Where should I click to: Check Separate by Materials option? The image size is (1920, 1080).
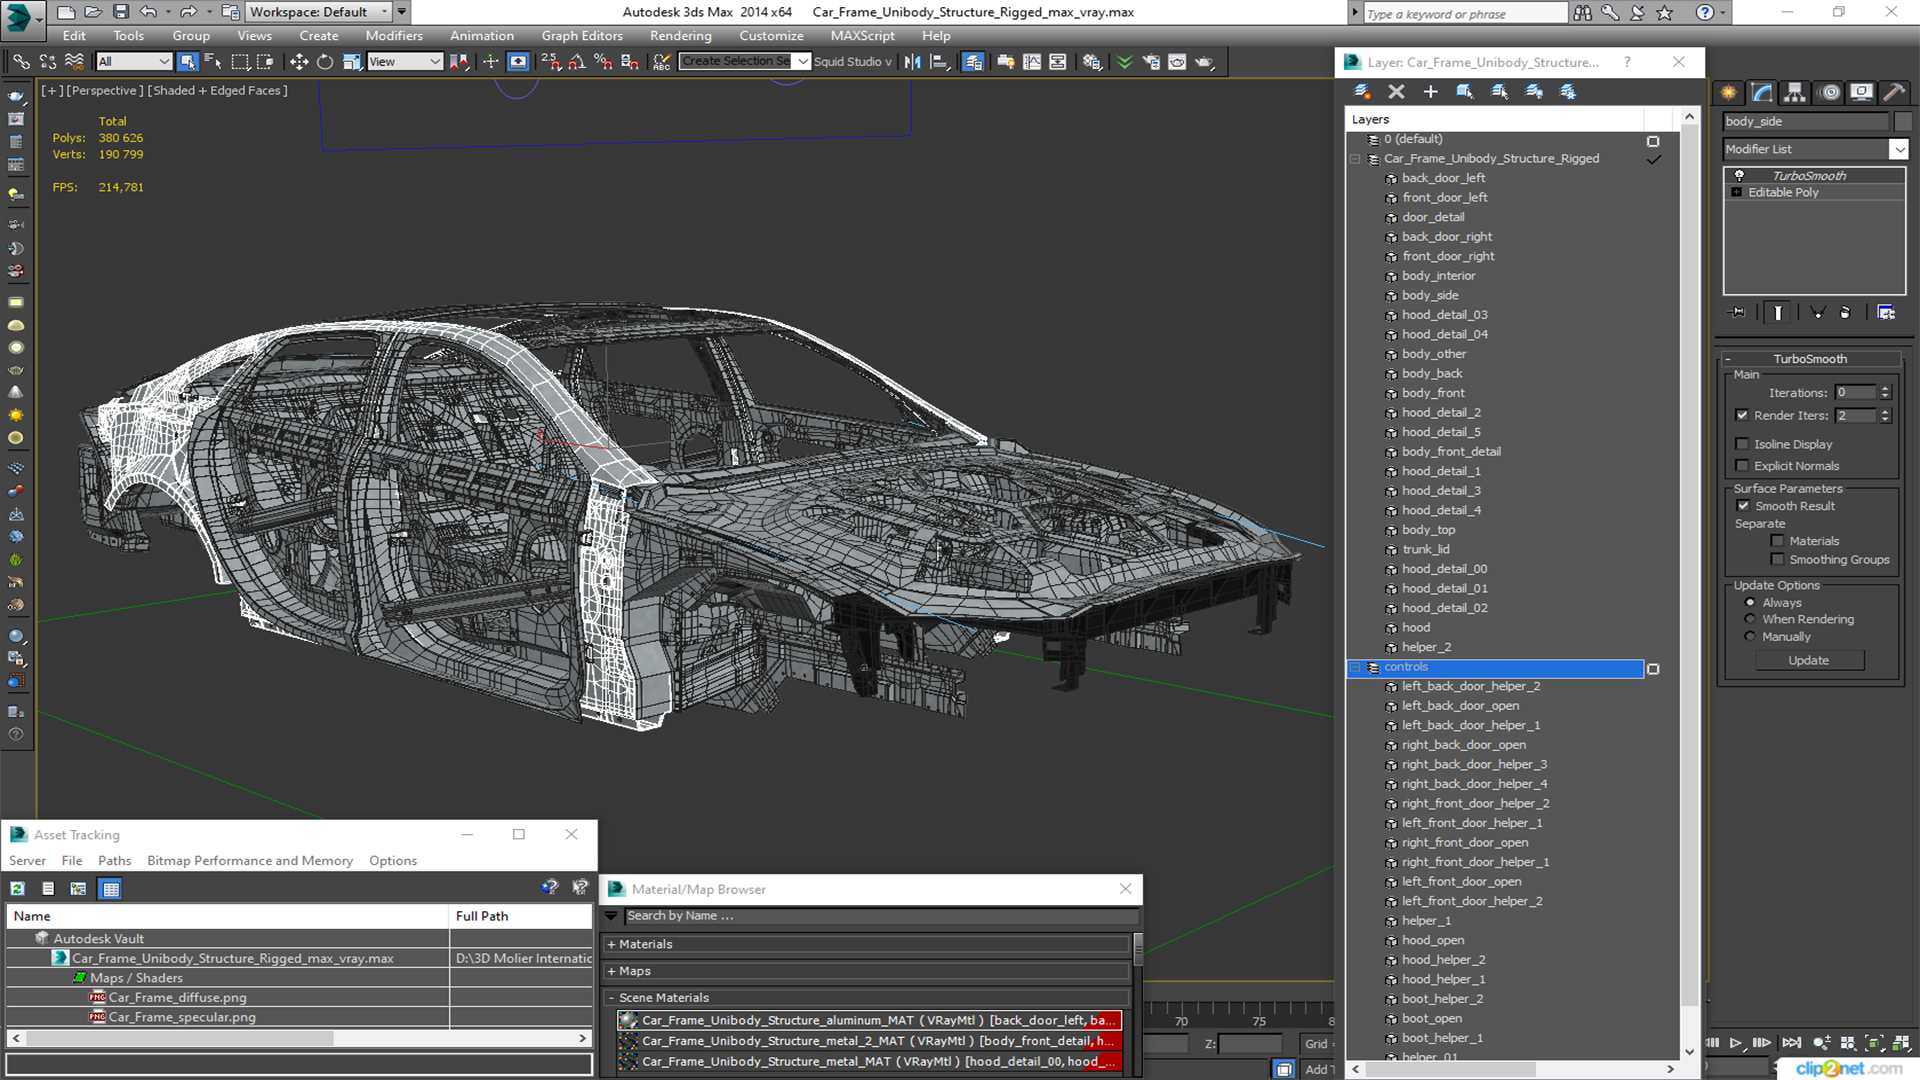[1777, 541]
